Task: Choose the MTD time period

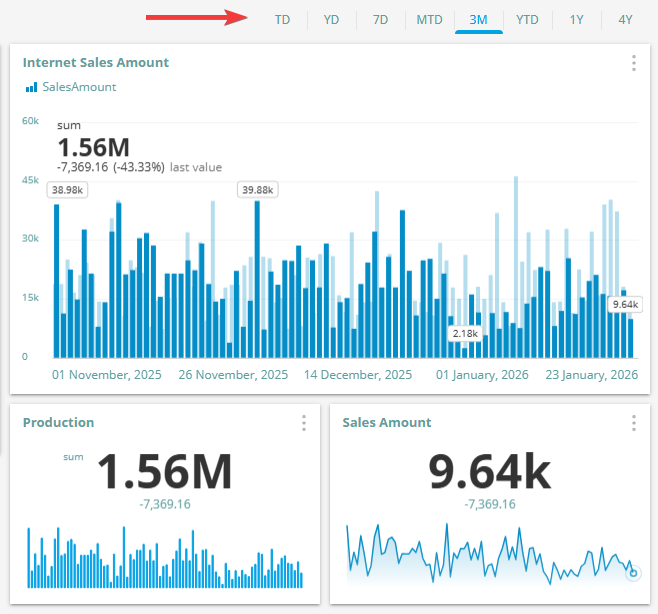Action: coord(429,19)
